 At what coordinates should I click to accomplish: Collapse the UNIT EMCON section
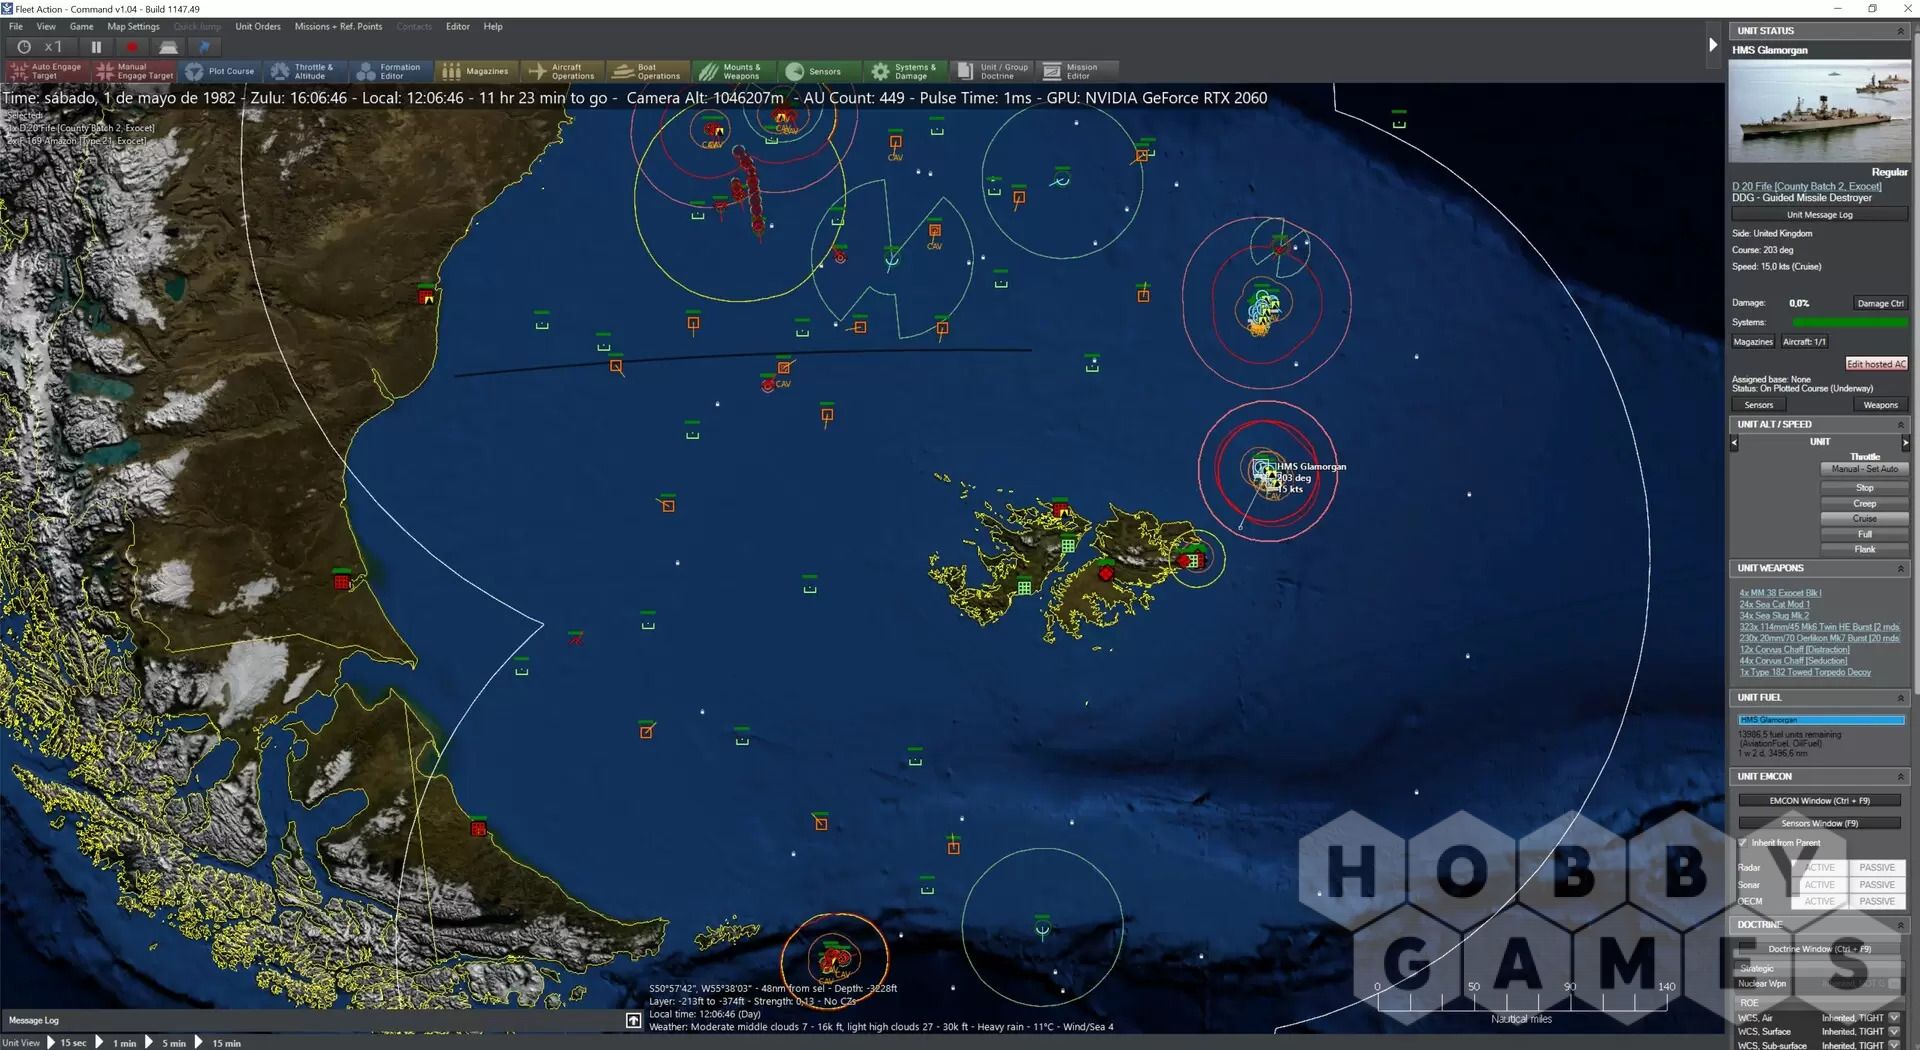tap(1901, 777)
